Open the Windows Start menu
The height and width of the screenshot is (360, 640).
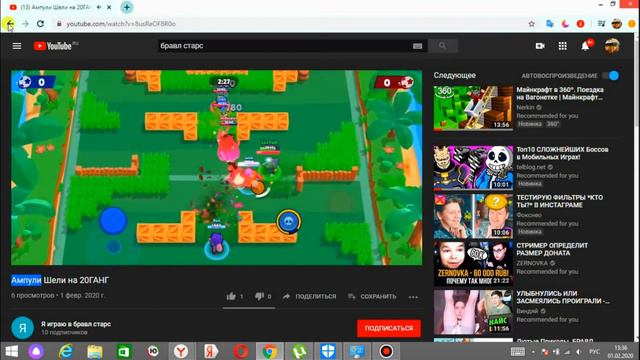pos(12,351)
